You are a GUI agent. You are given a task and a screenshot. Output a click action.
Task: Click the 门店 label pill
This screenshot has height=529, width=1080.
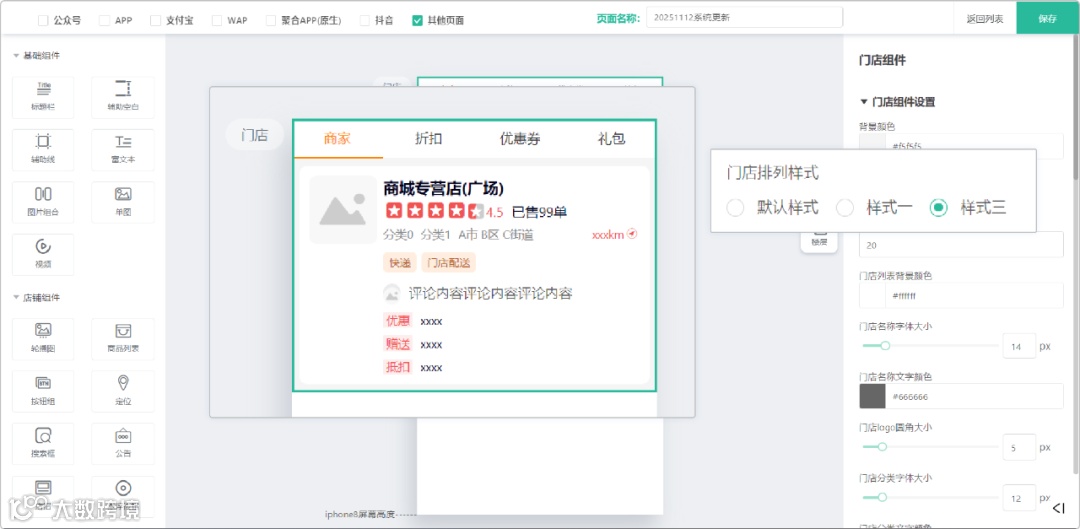point(254,135)
